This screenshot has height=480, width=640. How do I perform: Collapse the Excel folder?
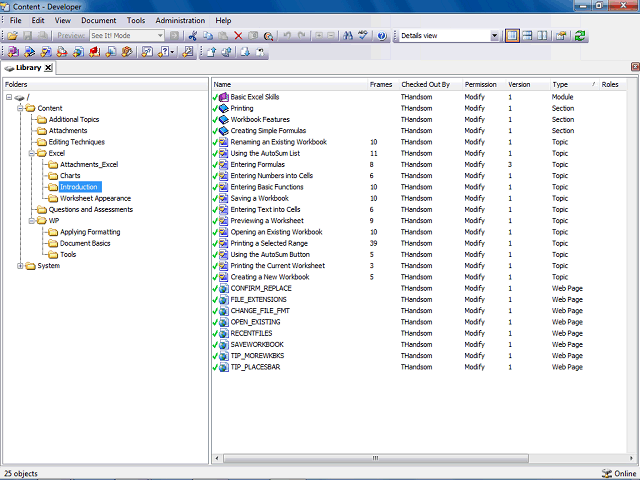coord(31,153)
